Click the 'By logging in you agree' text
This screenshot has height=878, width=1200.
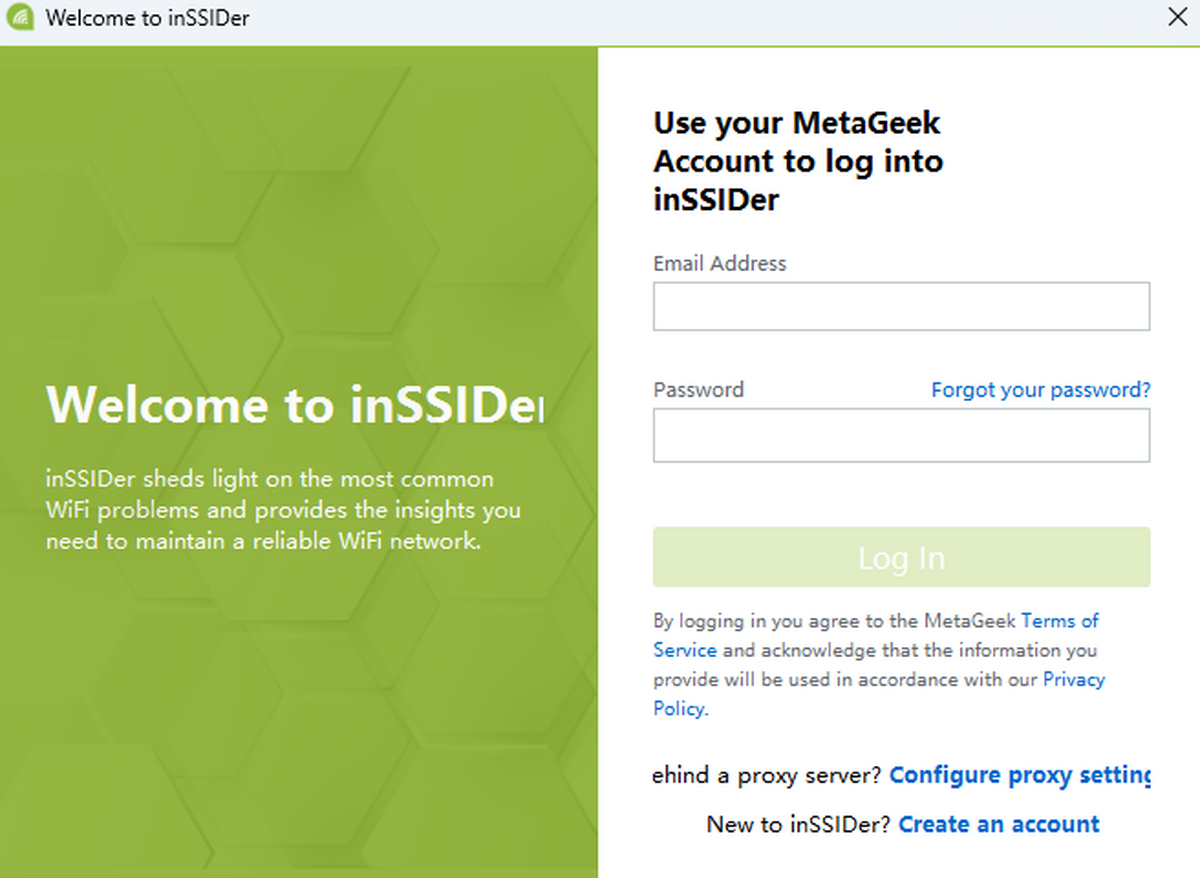click(835, 621)
